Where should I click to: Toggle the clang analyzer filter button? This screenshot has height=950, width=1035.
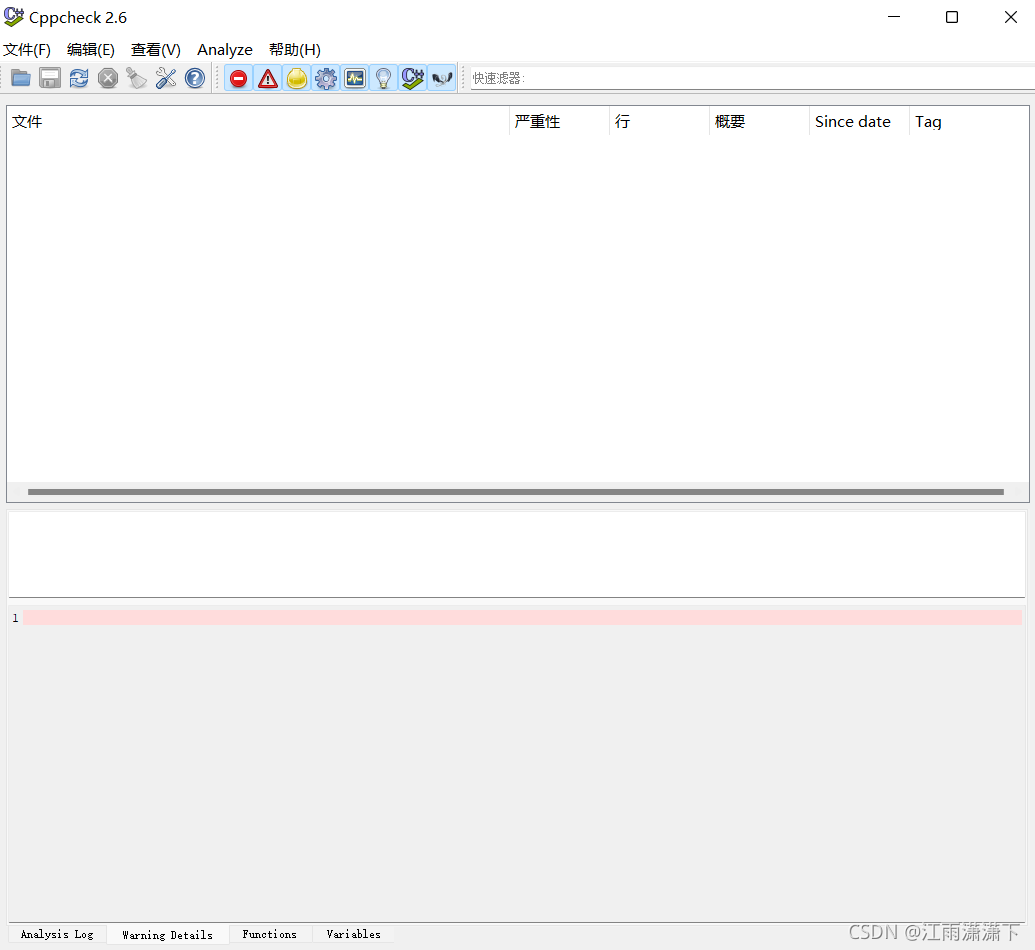(442, 79)
